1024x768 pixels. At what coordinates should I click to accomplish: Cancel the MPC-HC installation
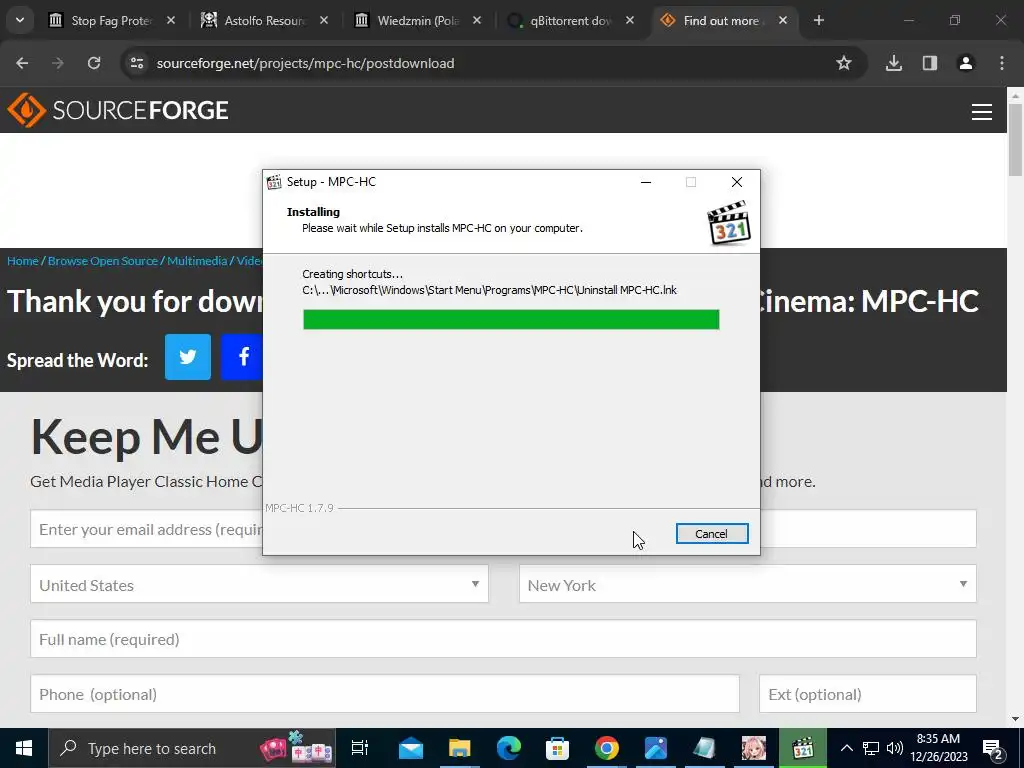point(712,534)
